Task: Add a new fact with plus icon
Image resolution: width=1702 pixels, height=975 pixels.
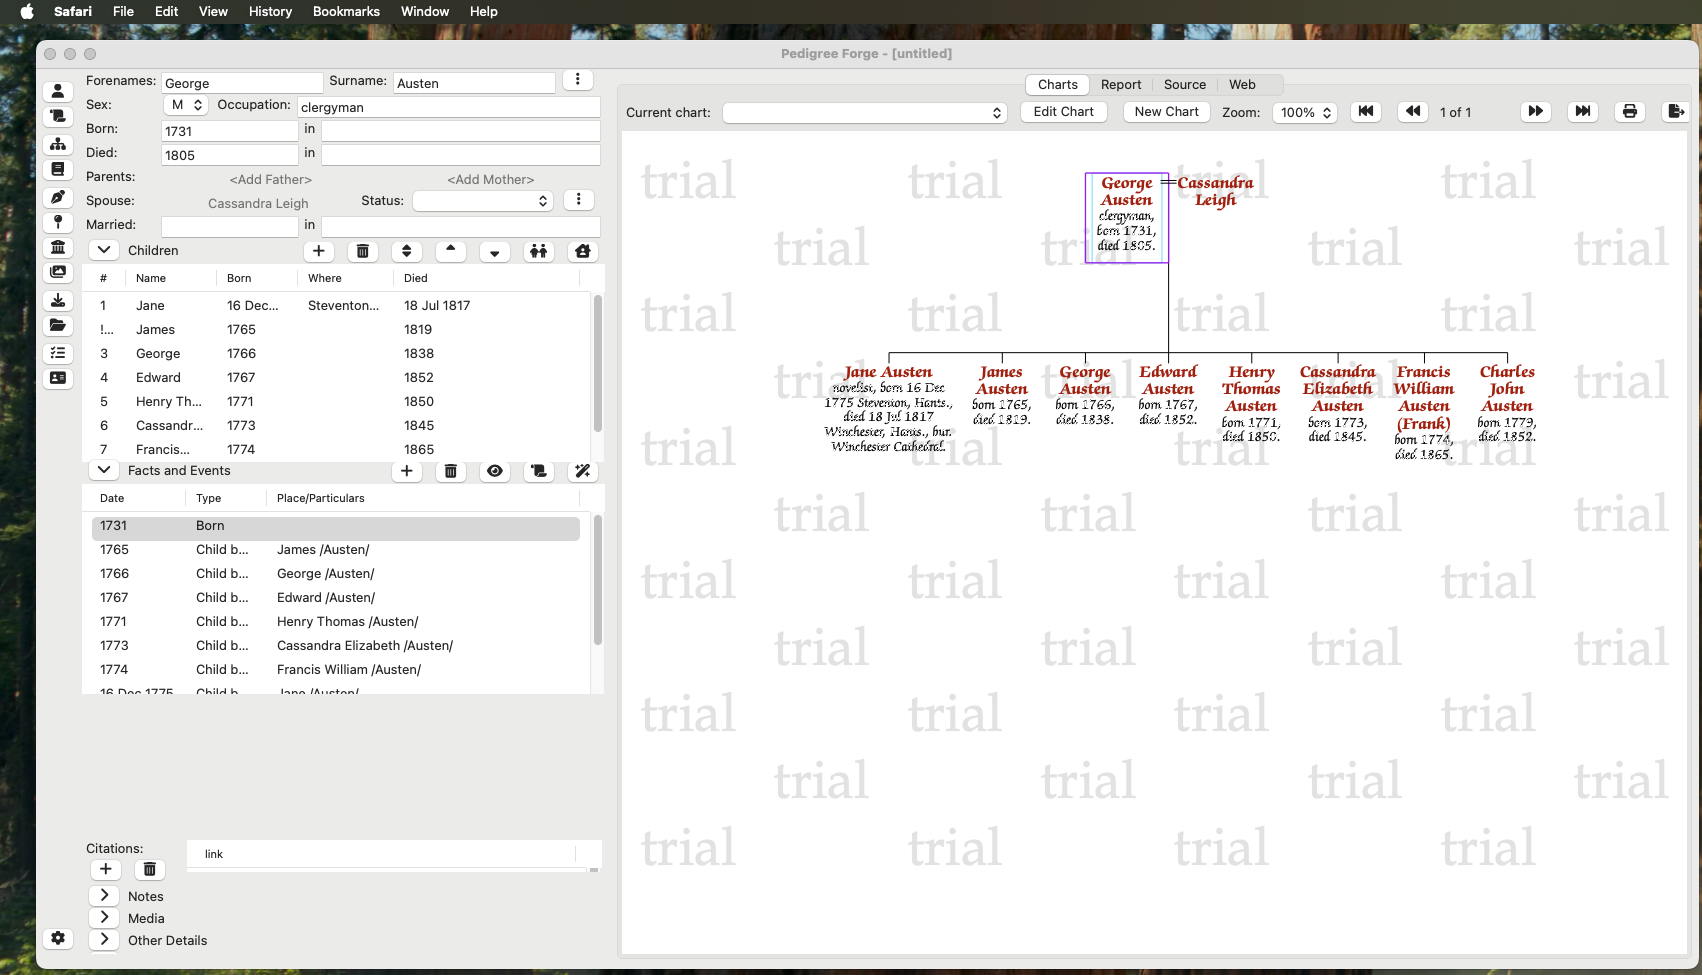Action: 406,471
